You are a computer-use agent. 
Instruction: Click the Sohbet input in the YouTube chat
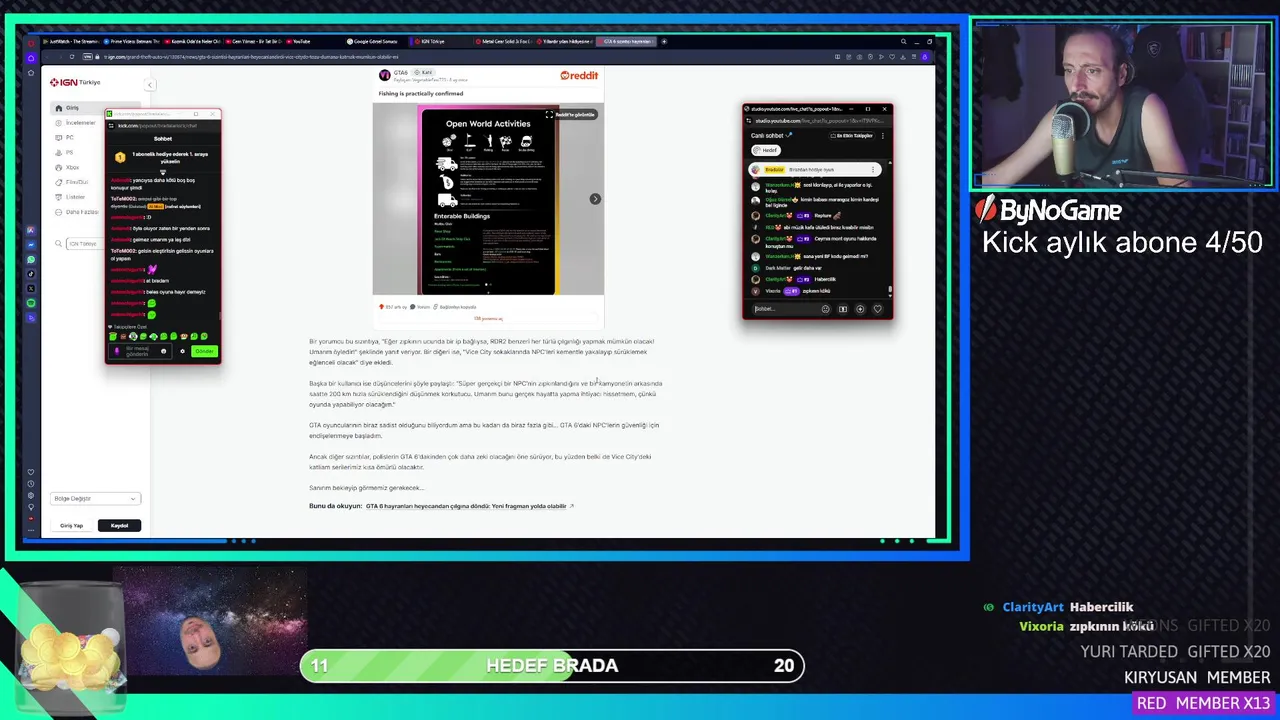pyautogui.click(x=786, y=309)
